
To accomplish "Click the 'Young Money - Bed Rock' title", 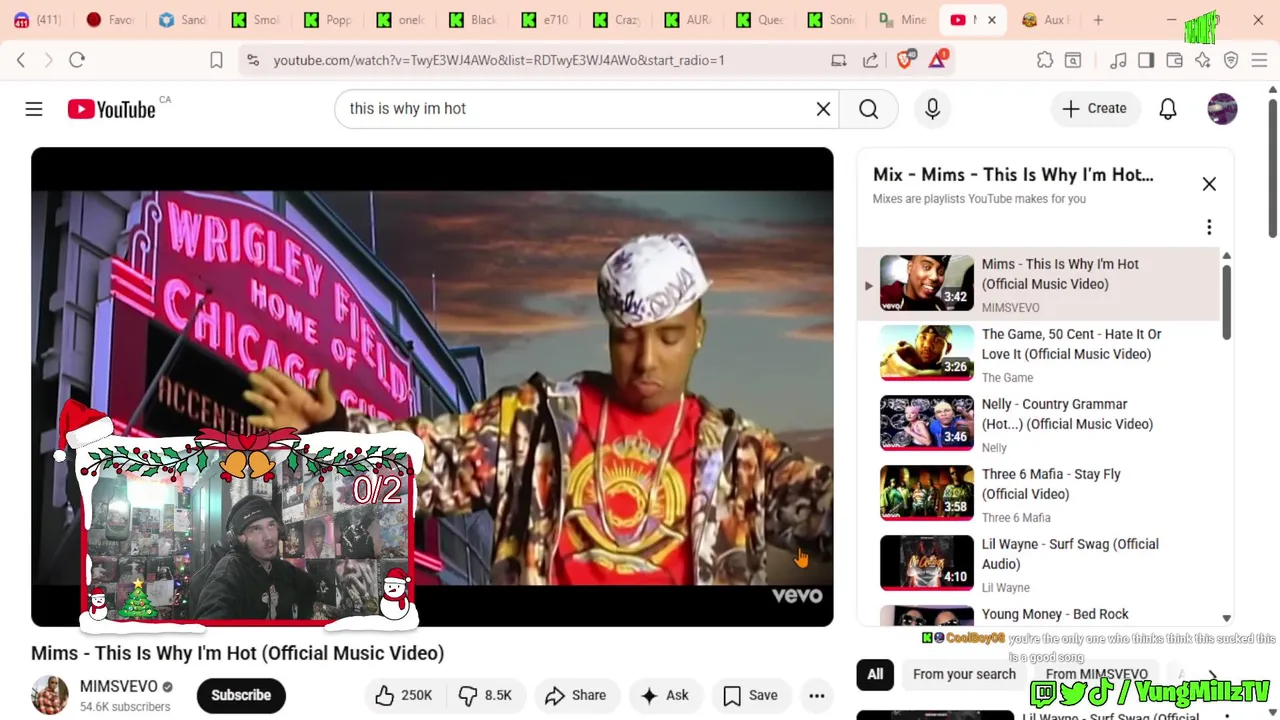I will [x=1055, y=614].
